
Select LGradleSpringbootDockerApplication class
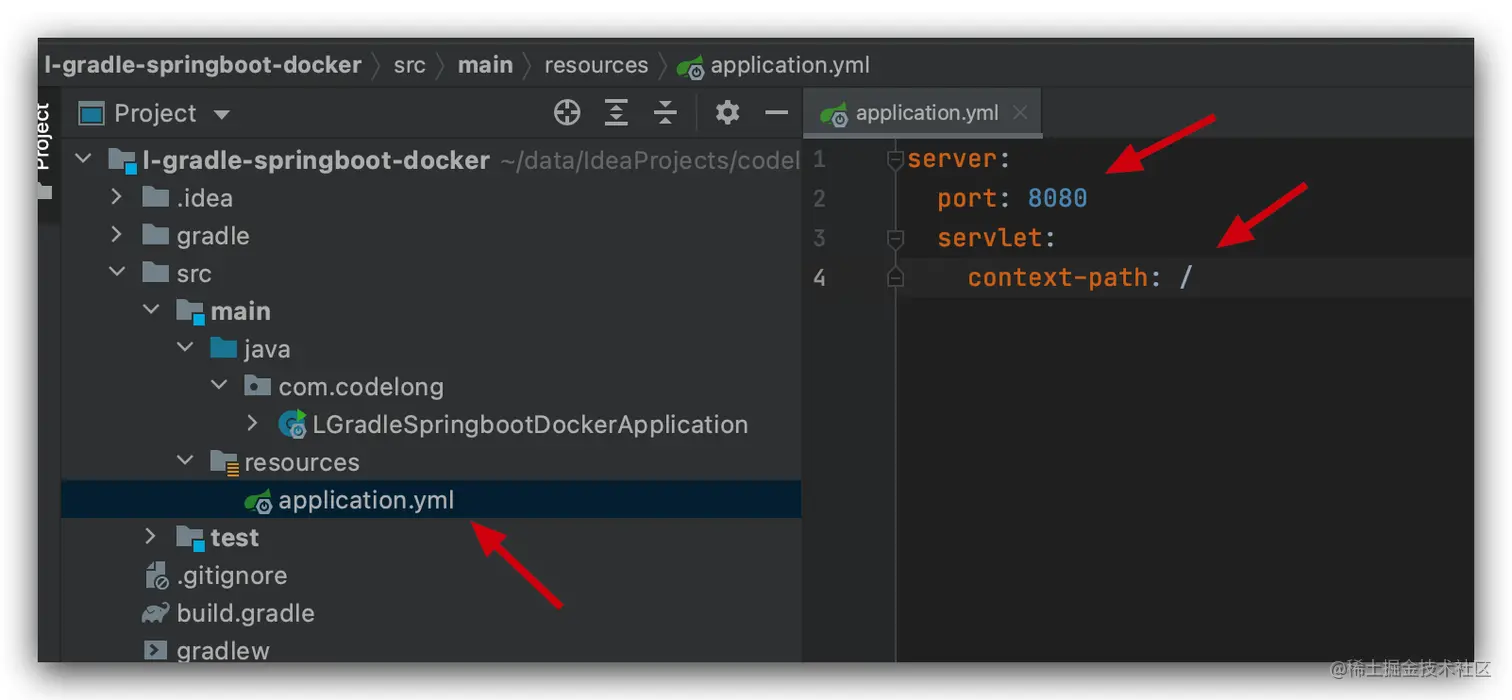click(530, 424)
